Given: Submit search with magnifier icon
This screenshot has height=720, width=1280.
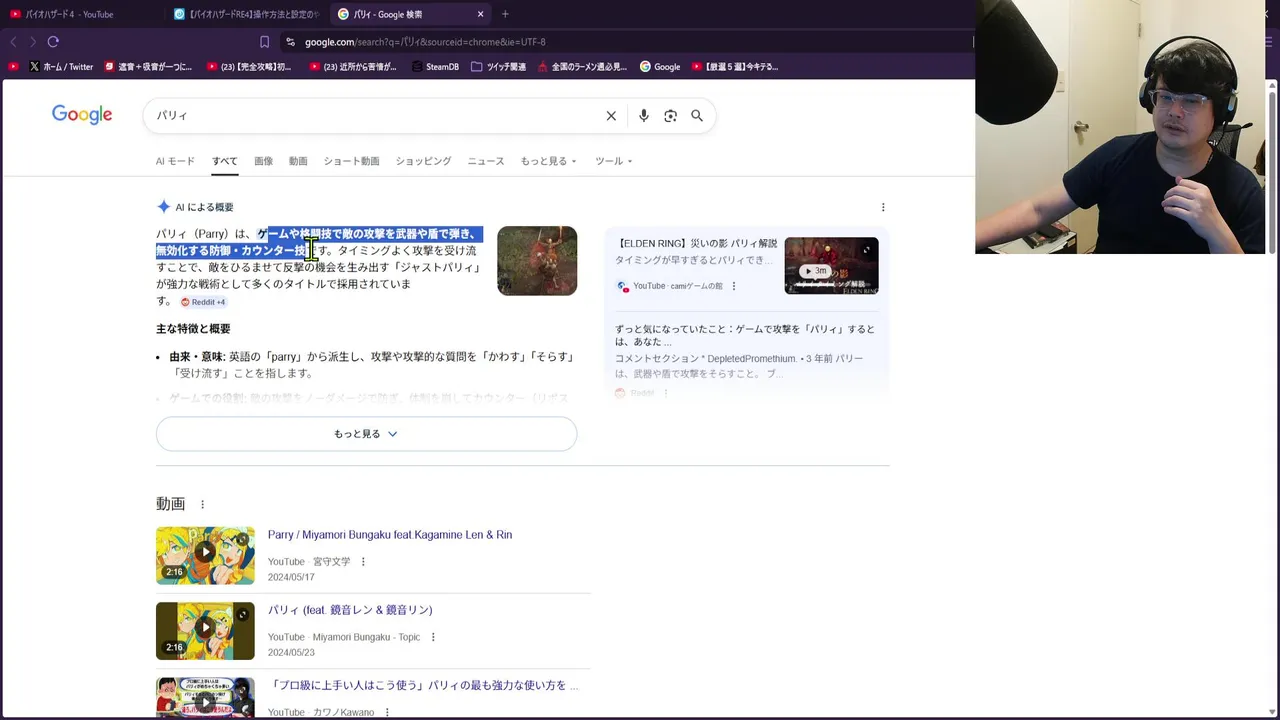Looking at the screenshot, I should (697, 116).
